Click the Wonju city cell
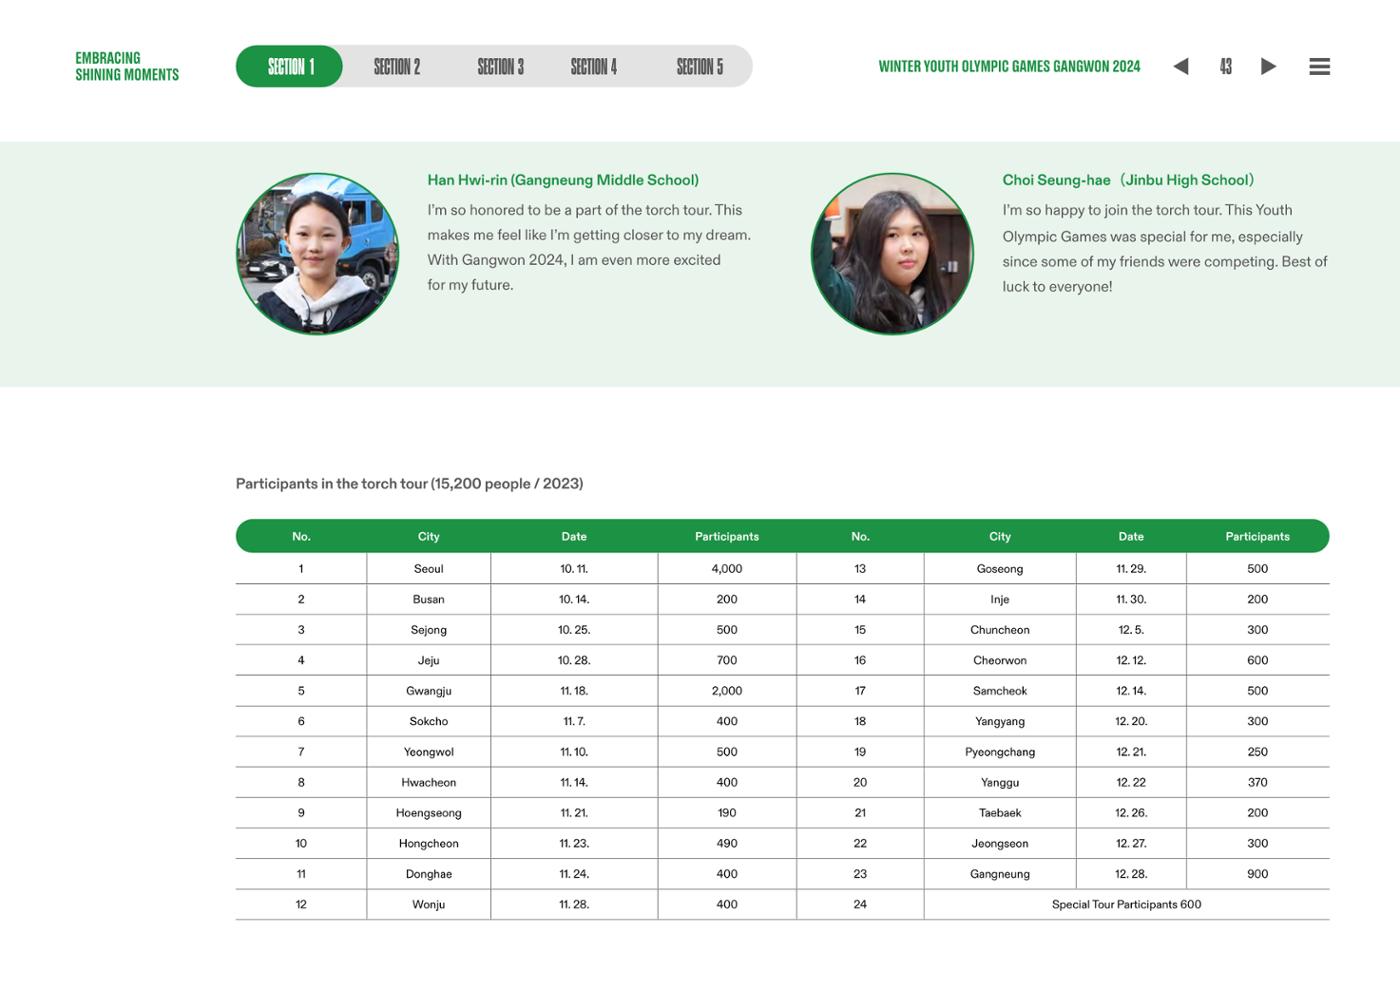The height and width of the screenshot is (990, 1400). (429, 904)
